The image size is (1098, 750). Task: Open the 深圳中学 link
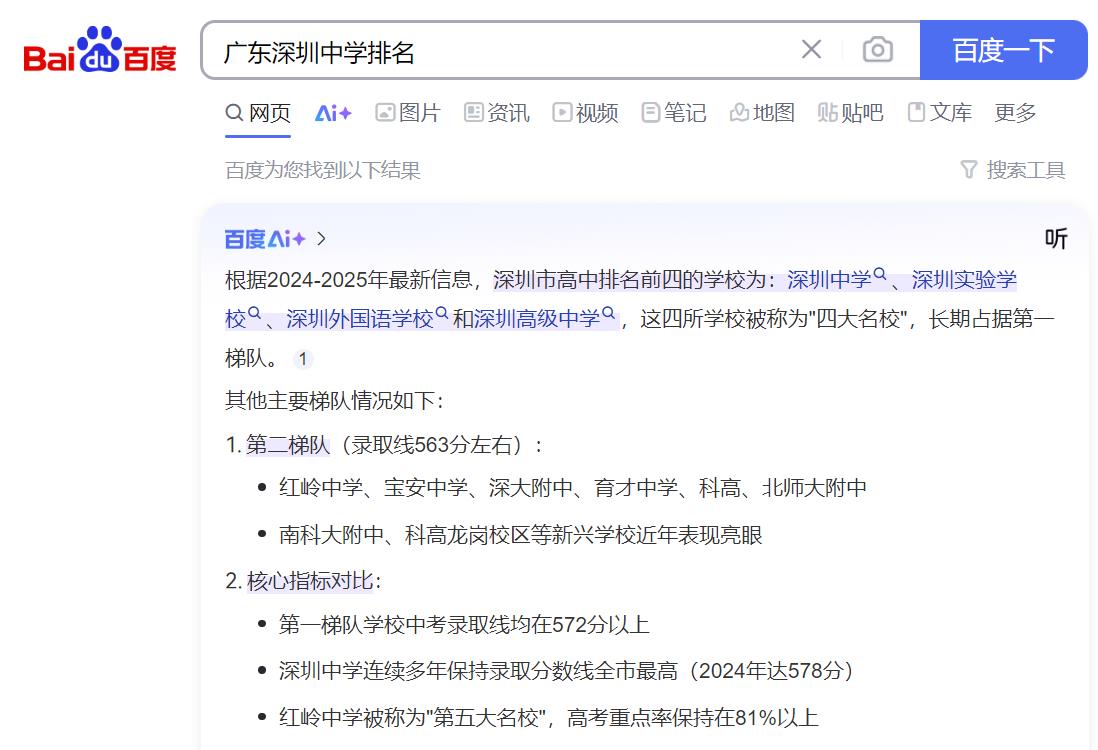pos(829,279)
